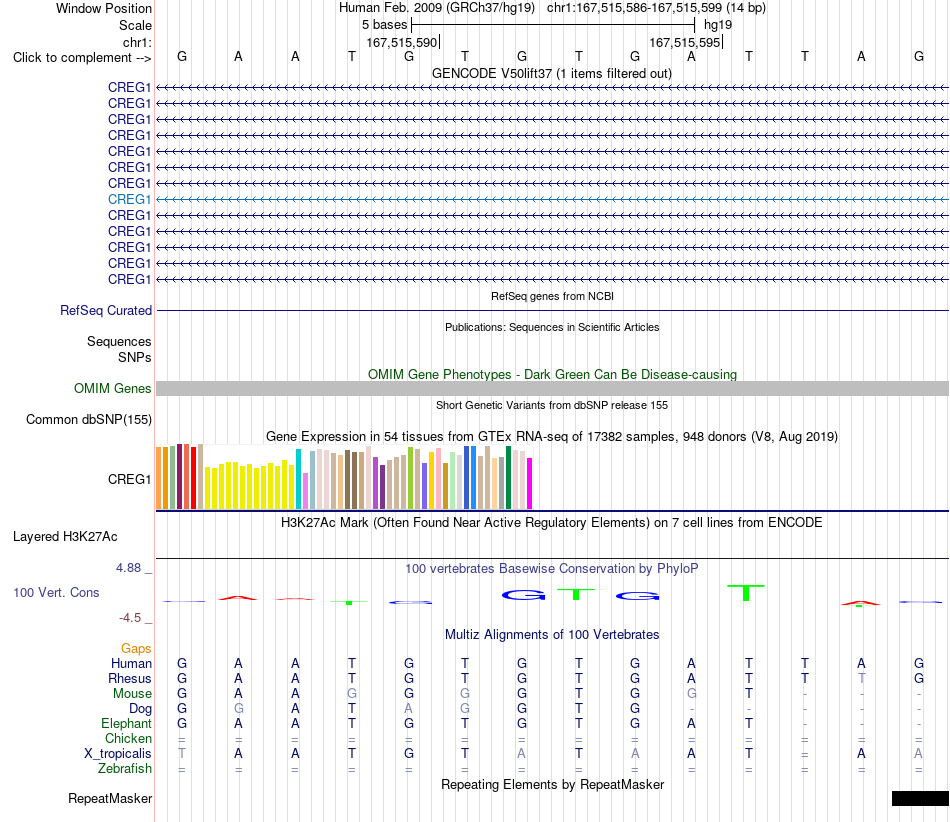Click the H3K27Ac Mark ENCODE track title

point(552,522)
